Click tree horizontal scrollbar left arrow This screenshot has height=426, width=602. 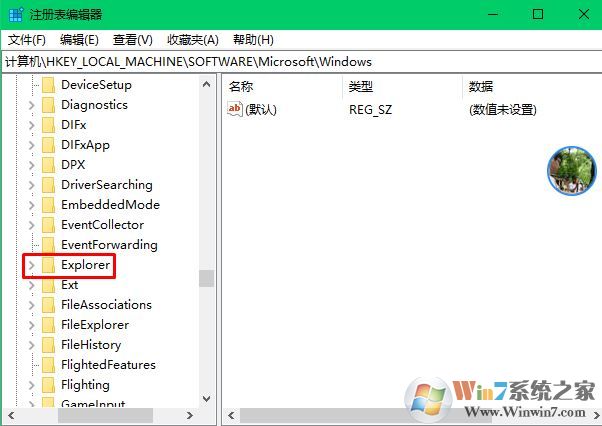[x=11, y=415]
